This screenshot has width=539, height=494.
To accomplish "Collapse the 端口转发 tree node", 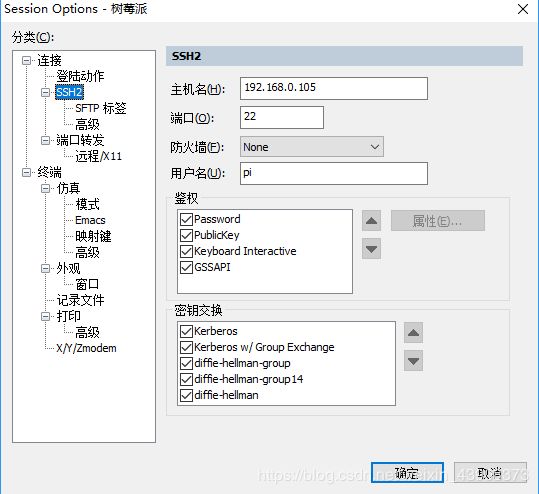I will coord(45,140).
